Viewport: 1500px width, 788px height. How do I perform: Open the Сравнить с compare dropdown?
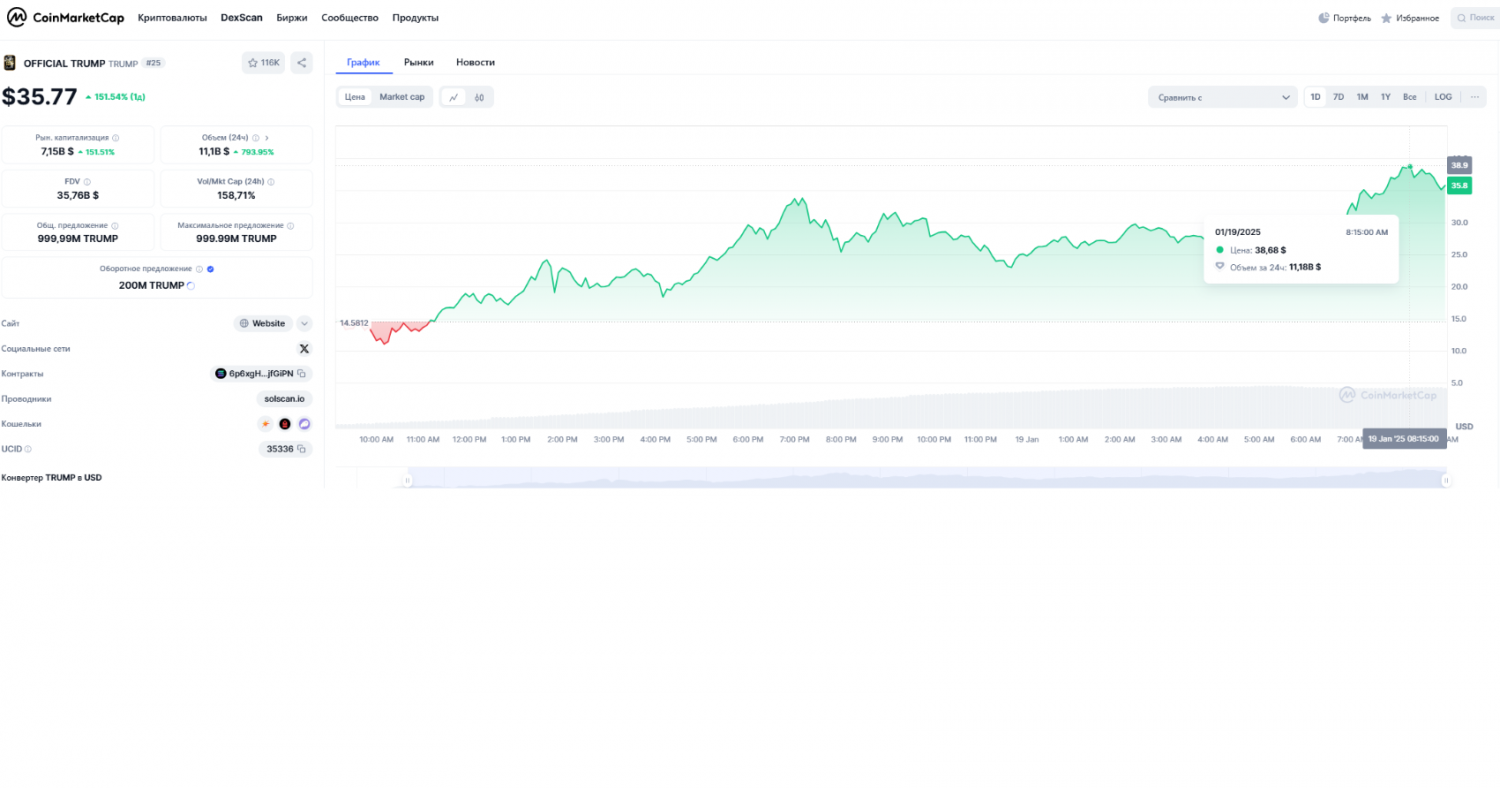click(1223, 97)
